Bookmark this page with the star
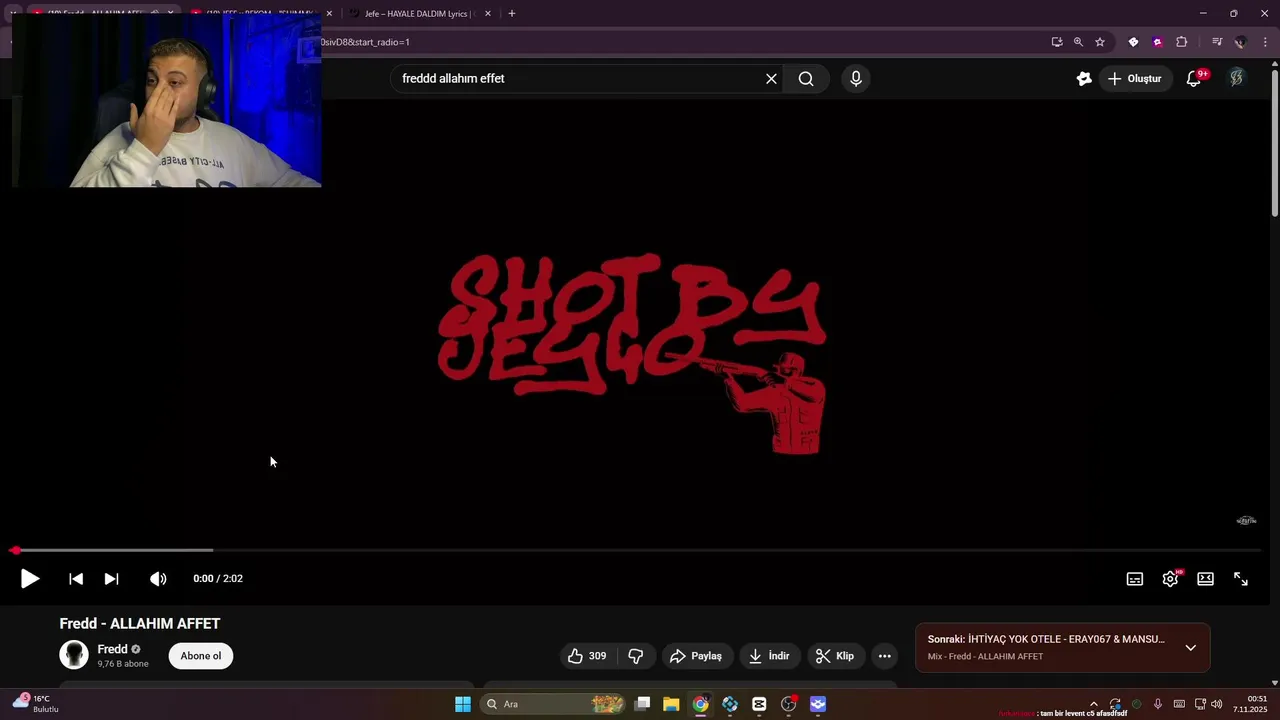The width and height of the screenshot is (1280, 720). pos(1100,42)
